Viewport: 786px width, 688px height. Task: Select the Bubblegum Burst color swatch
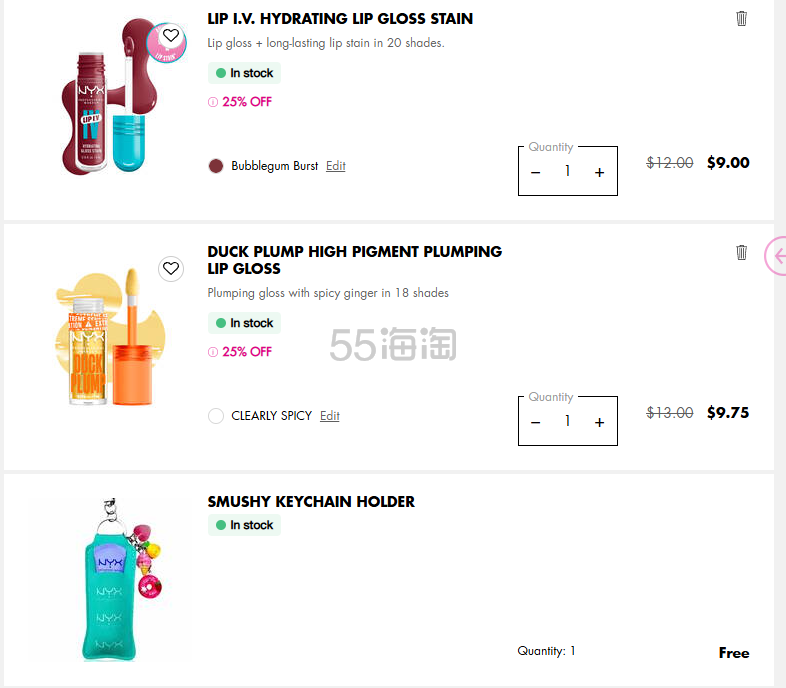(216, 166)
